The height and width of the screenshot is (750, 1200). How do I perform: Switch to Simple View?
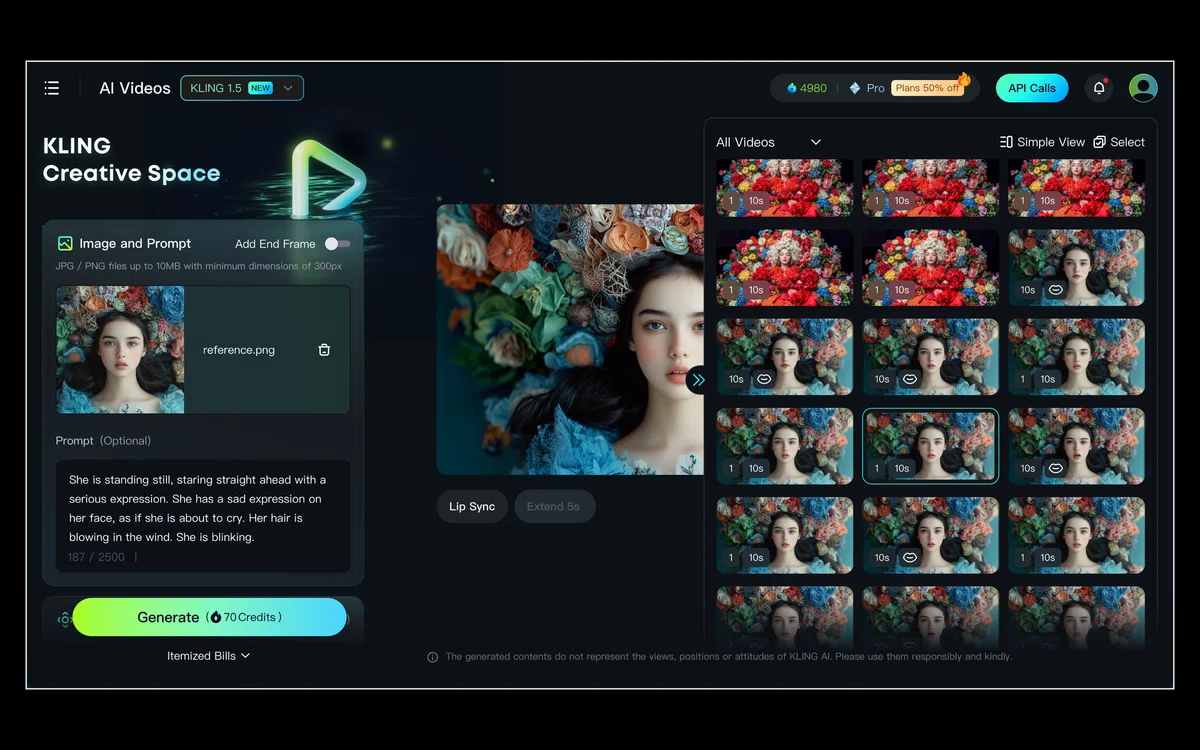(x=1042, y=142)
